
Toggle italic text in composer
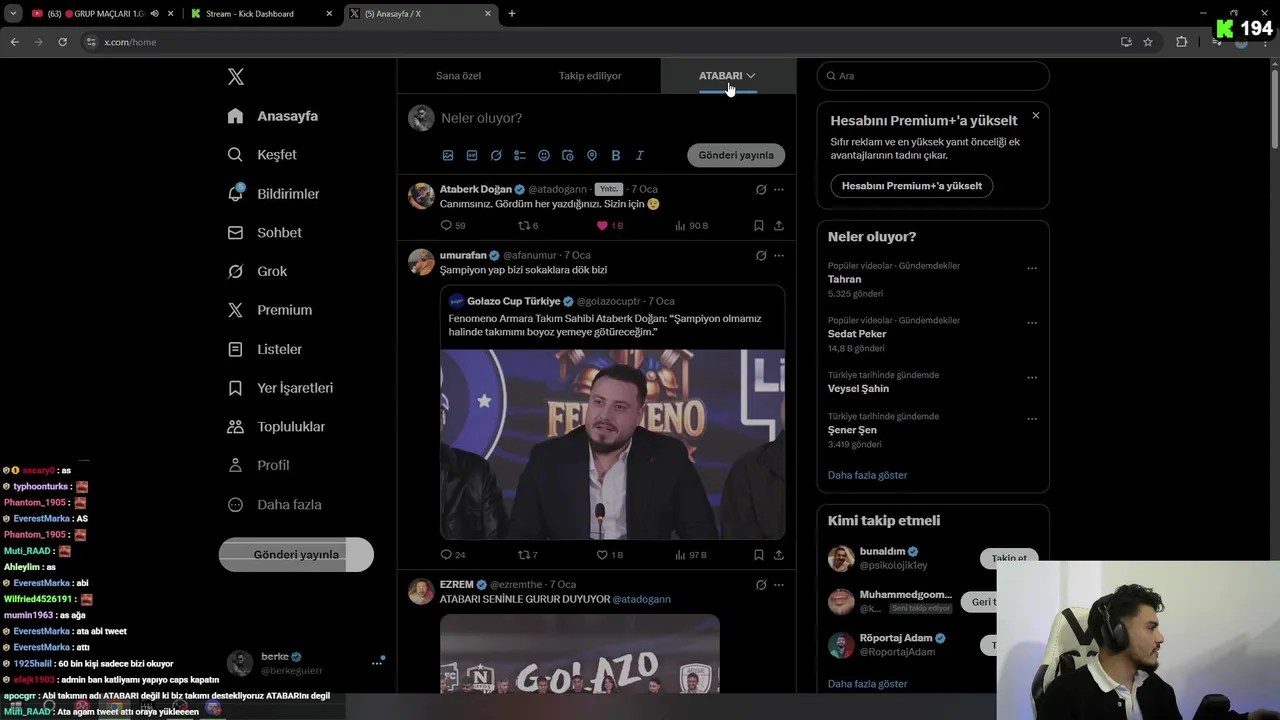tap(640, 156)
